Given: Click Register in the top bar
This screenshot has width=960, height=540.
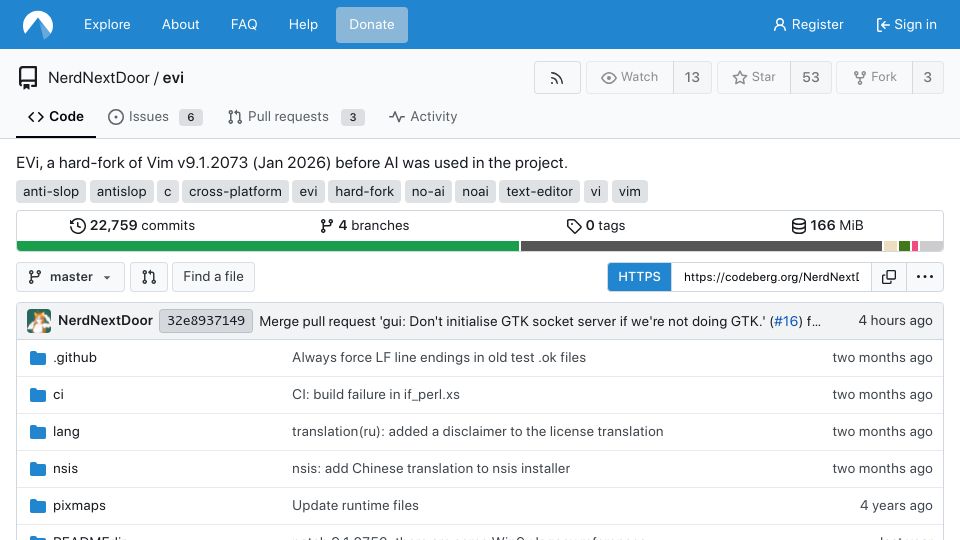Looking at the screenshot, I should pos(808,24).
